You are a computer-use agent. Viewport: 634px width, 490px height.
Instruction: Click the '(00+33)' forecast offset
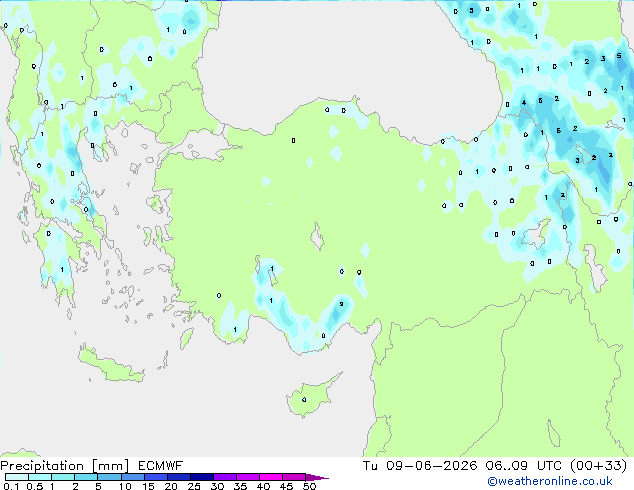coord(598,466)
